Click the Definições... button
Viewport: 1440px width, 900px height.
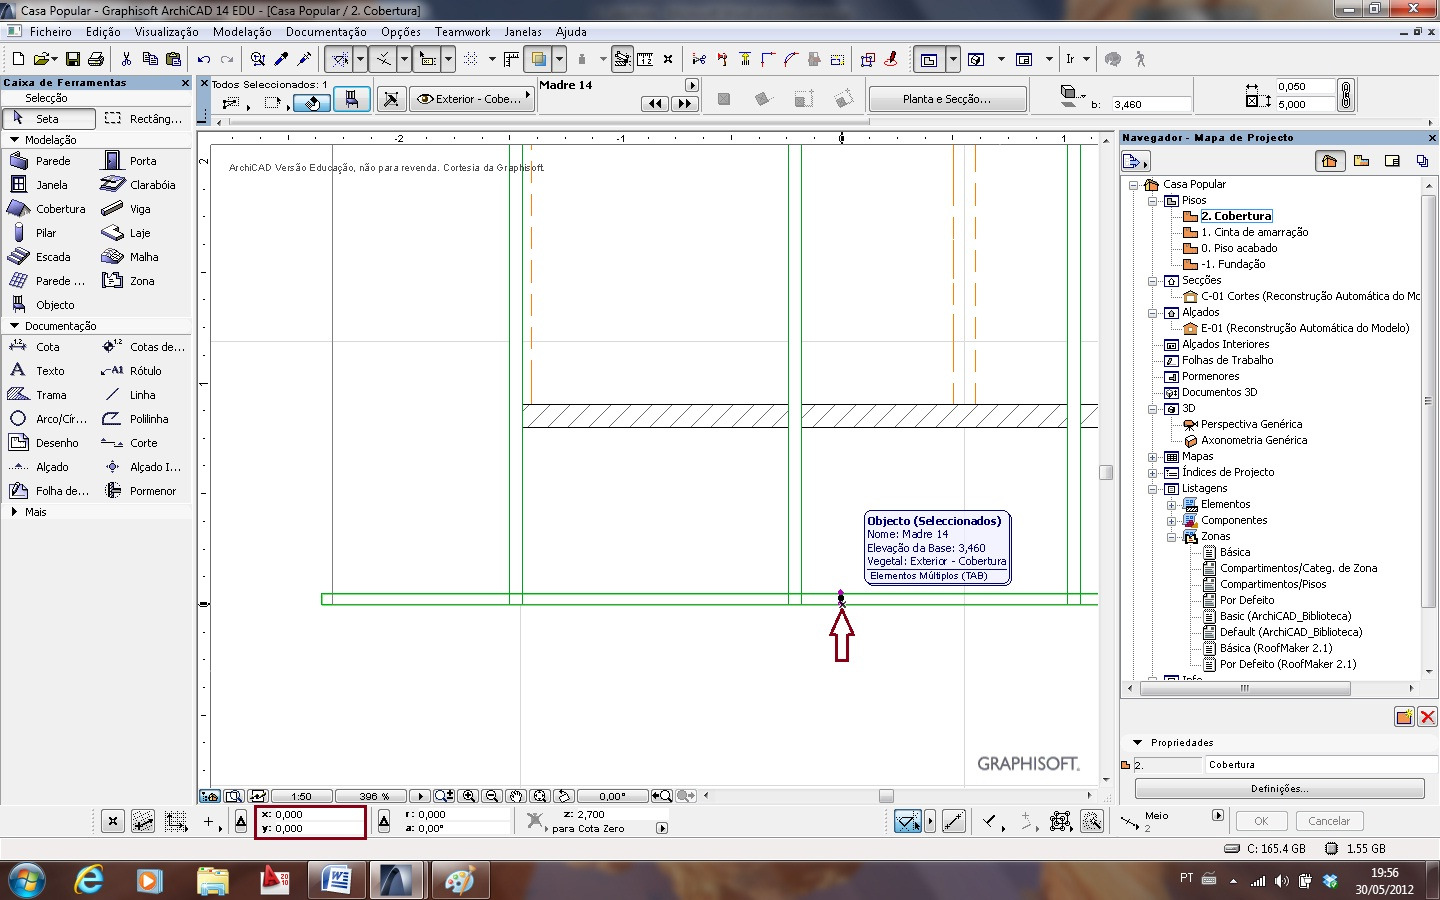pos(1279,789)
